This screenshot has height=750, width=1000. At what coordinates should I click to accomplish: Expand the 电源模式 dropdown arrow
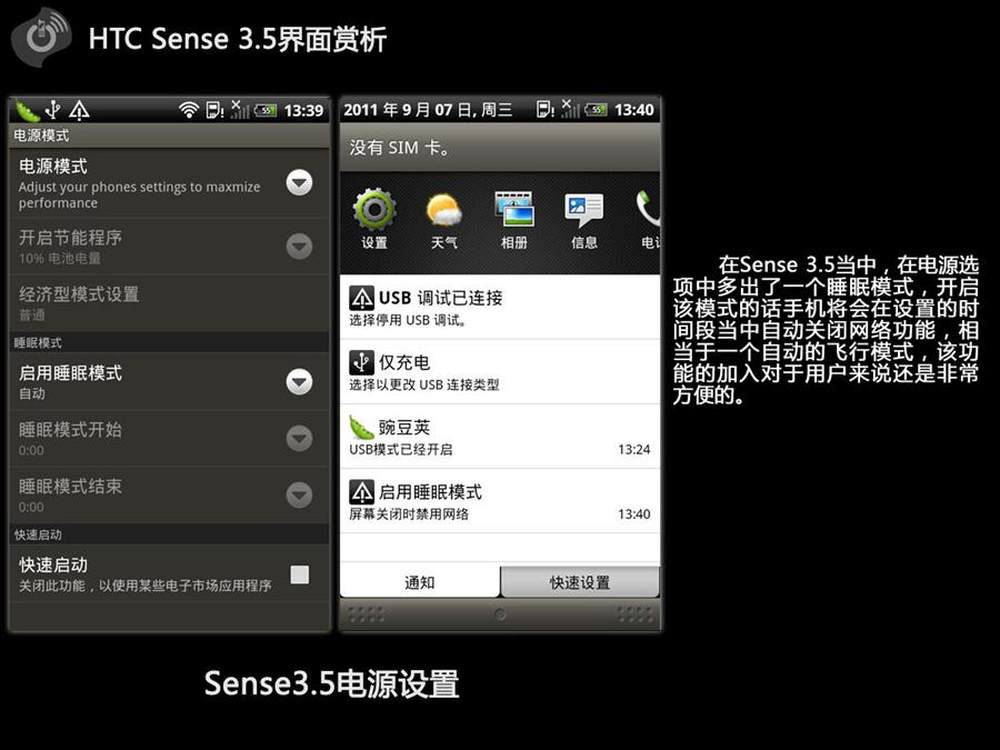[x=299, y=182]
